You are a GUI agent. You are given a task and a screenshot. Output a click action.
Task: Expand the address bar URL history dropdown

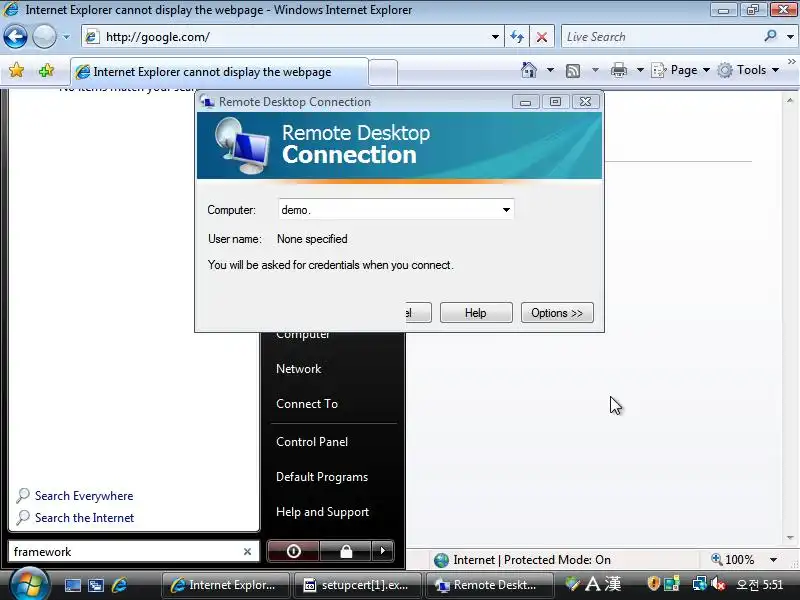[x=495, y=37]
